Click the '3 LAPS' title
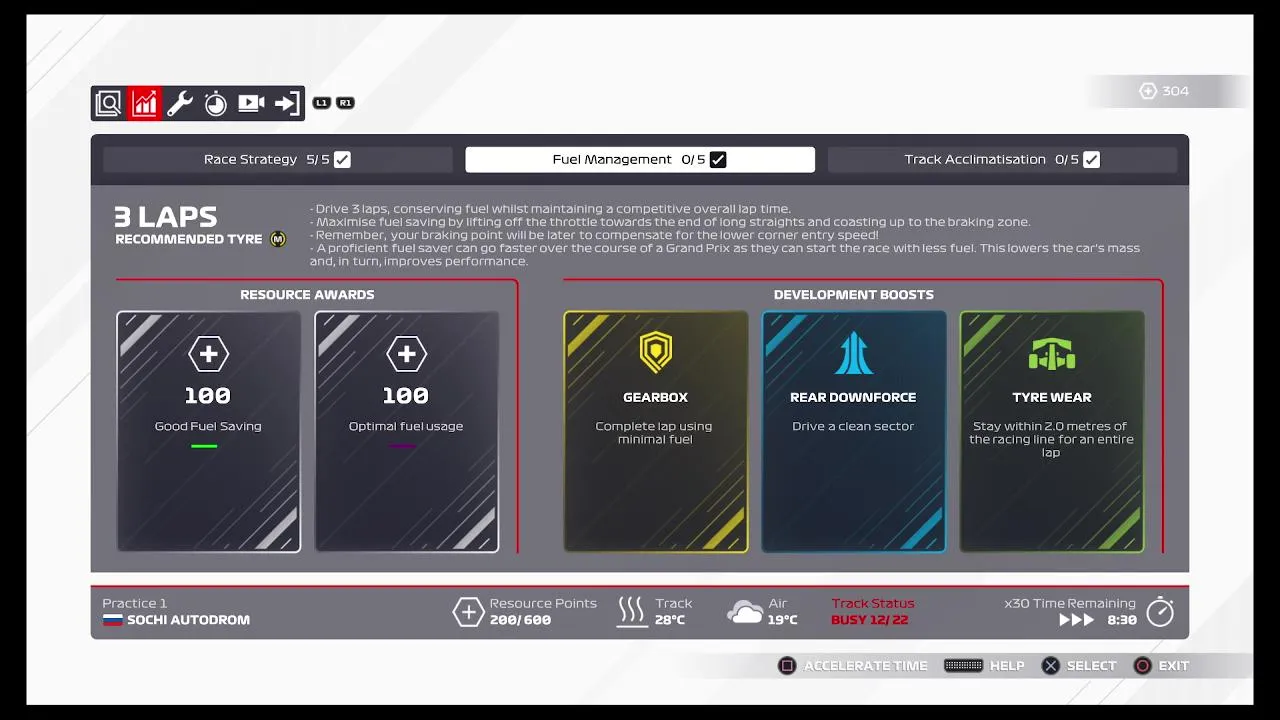The image size is (1280, 720). (x=166, y=217)
